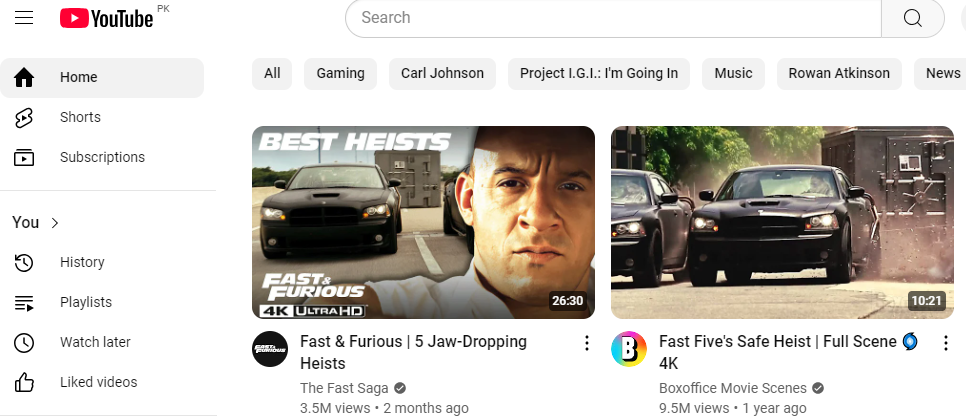The height and width of the screenshot is (419, 966).
Task: Open the hamburger guide menu
Action: click(x=24, y=18)
